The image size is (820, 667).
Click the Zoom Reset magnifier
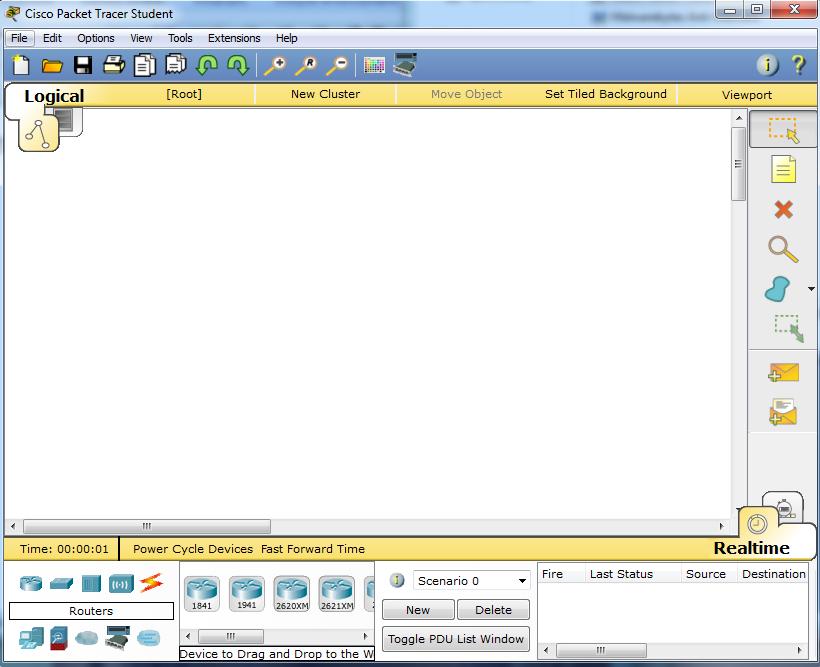[x=306, y=66]
